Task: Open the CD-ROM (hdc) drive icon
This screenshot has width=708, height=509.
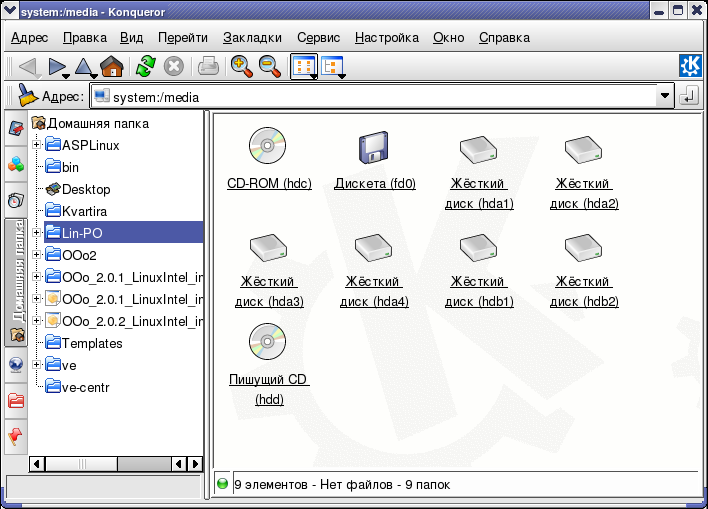Action: coord(268,147)
